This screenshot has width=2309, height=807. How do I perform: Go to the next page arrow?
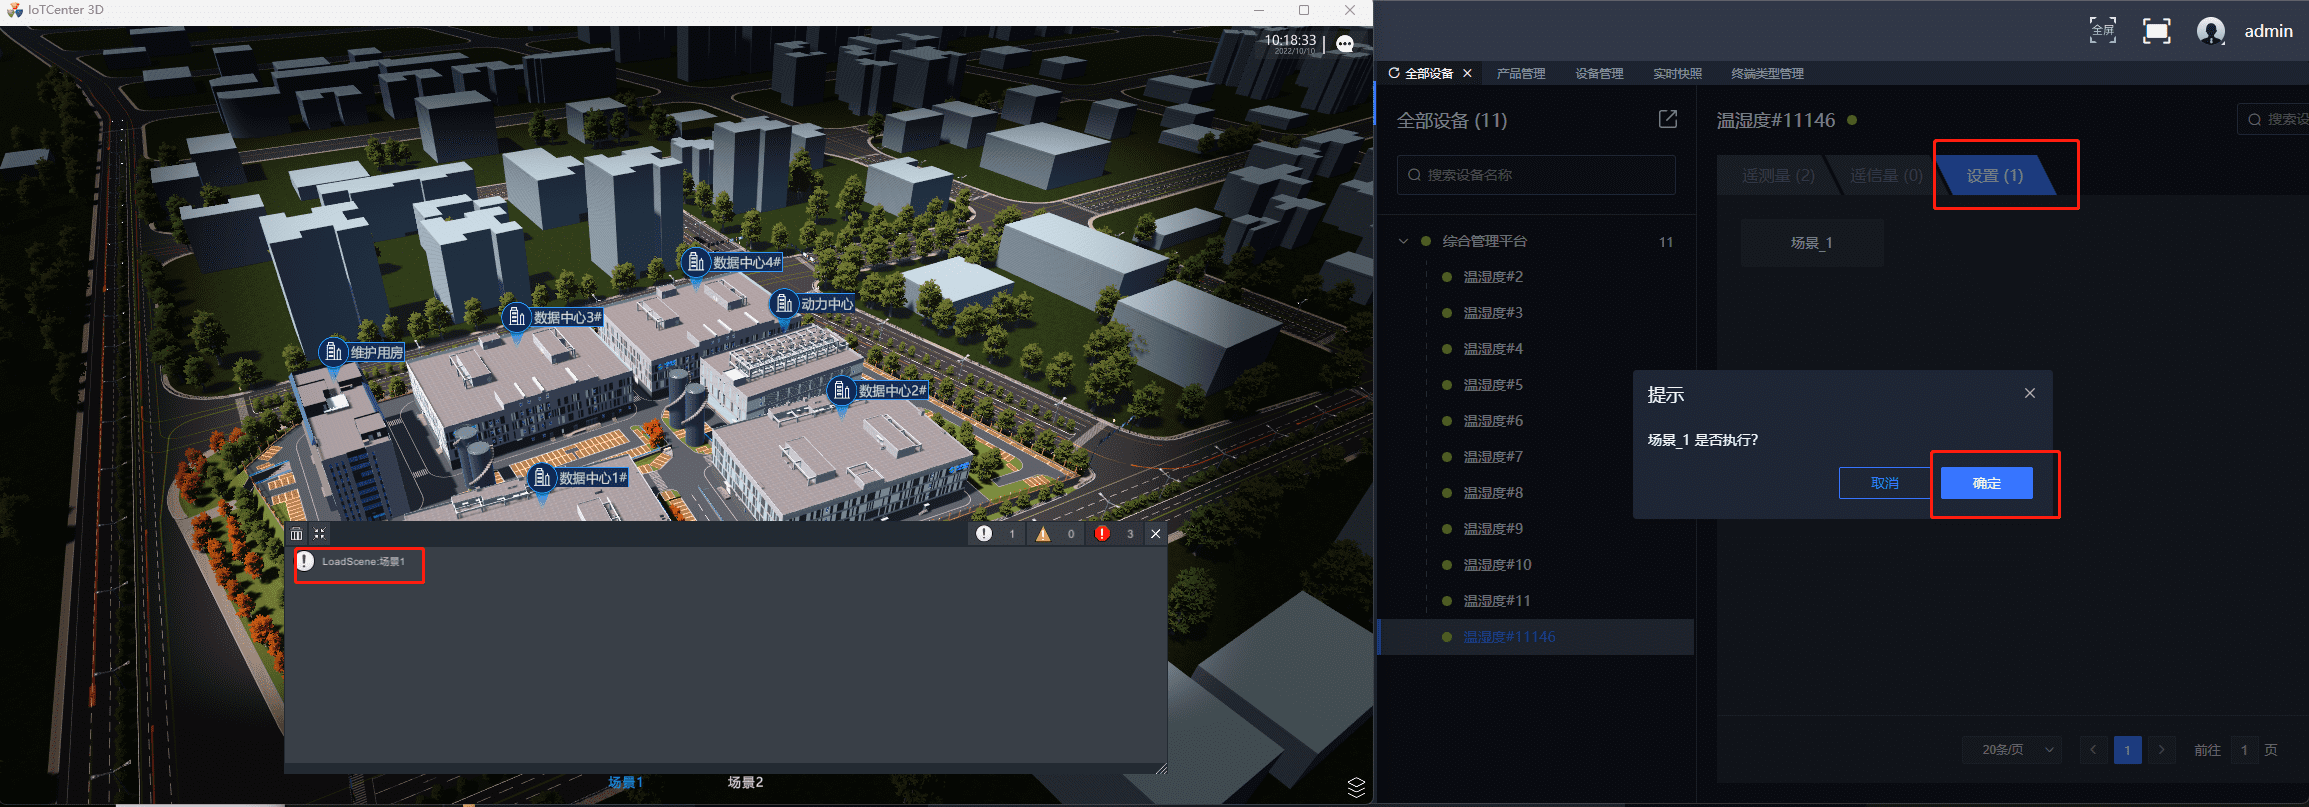point(2162,750)
